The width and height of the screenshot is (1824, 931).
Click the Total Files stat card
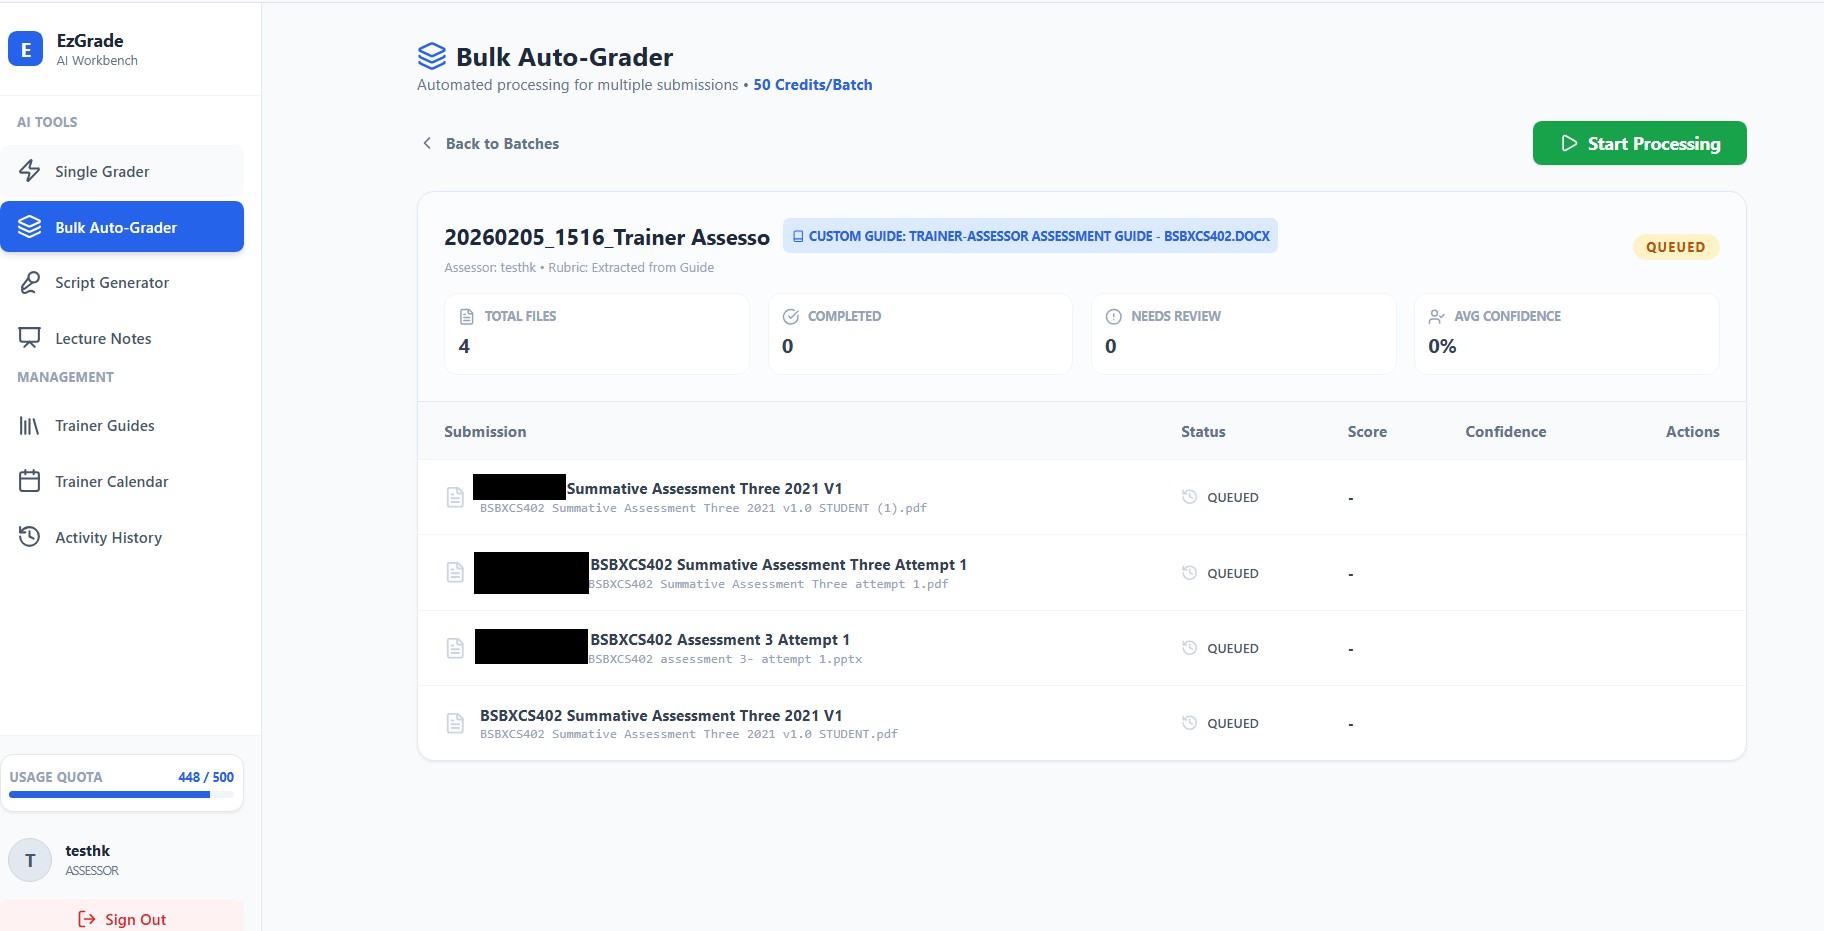(596, 333)
